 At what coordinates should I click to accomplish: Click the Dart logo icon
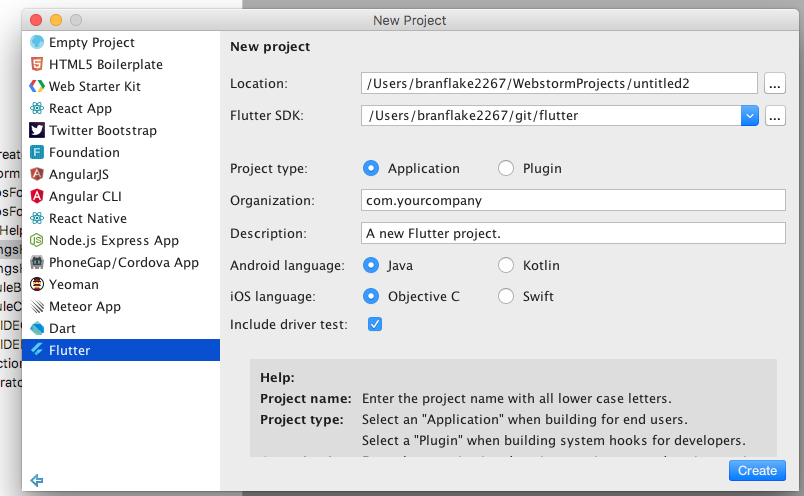tap(37, 328)
